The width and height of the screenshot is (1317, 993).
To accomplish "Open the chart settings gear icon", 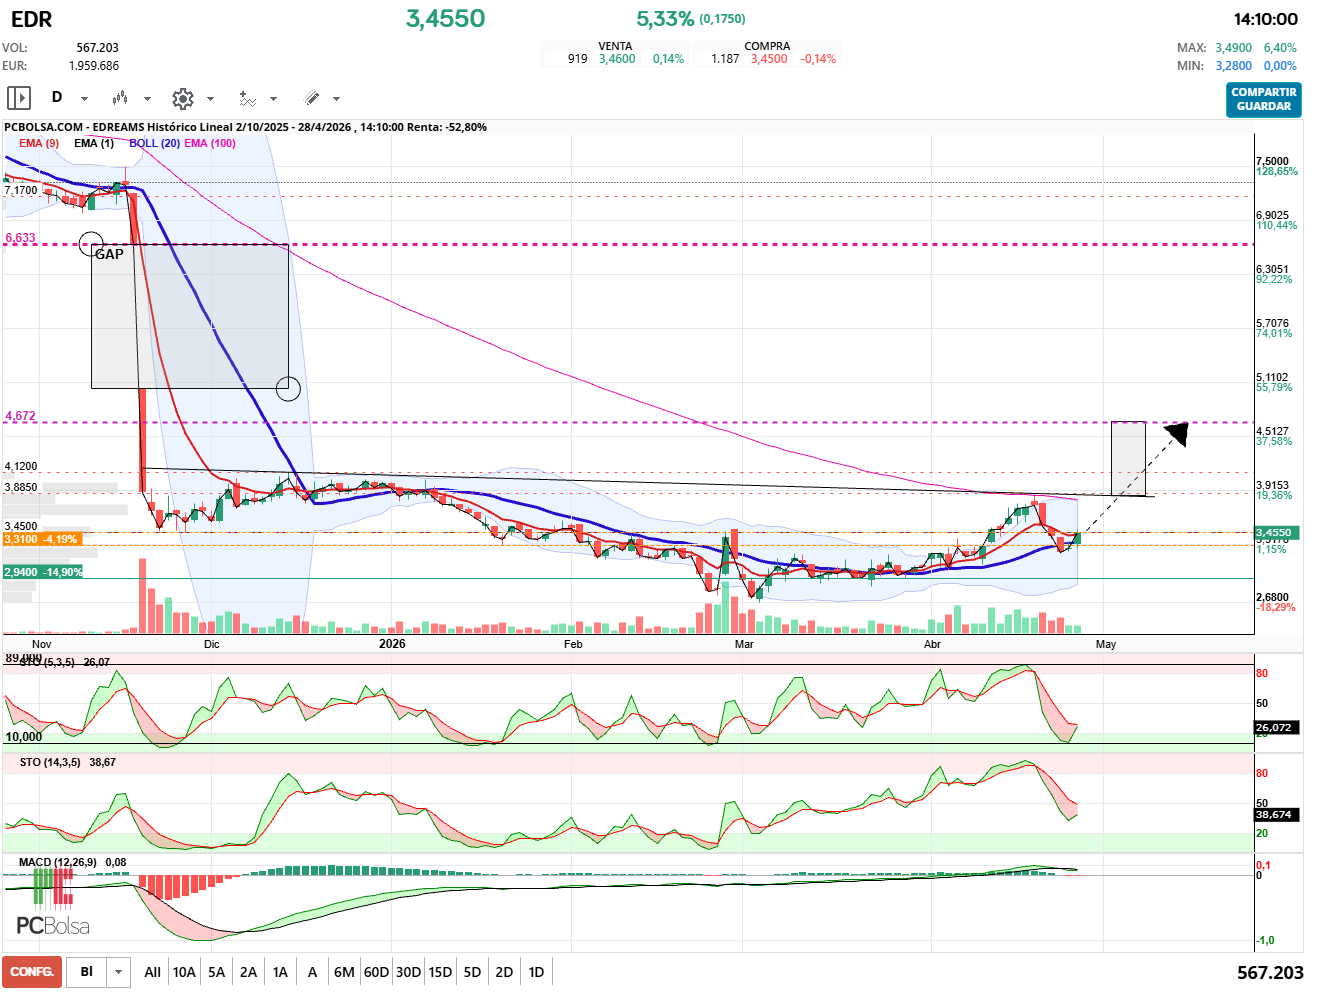I will click(182, 98).
